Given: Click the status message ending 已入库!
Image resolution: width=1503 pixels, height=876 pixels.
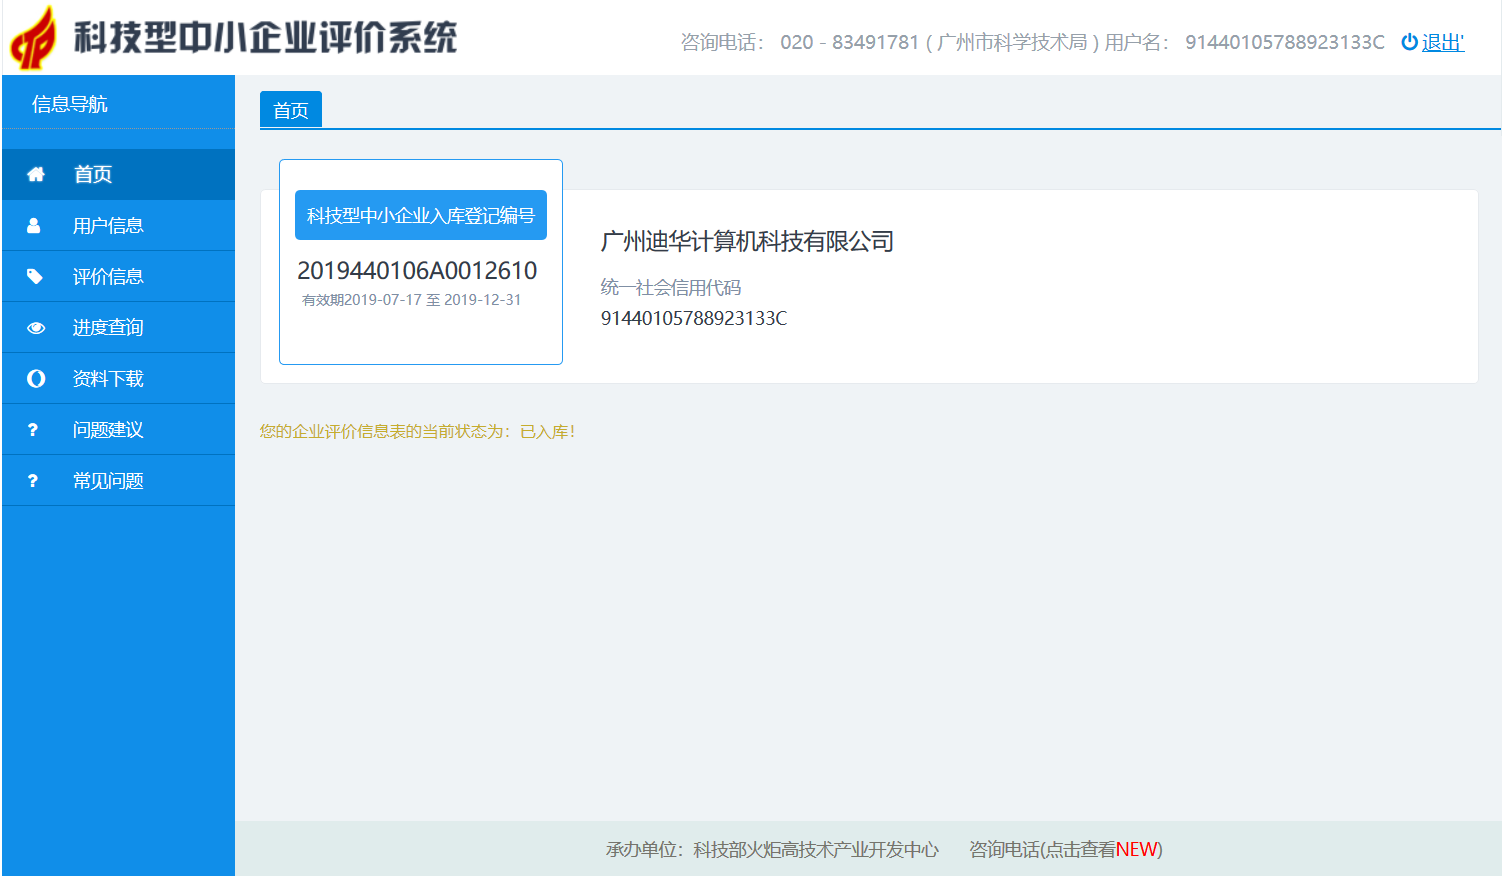Looking at the screenshot, I should click(x=418, y=432).
